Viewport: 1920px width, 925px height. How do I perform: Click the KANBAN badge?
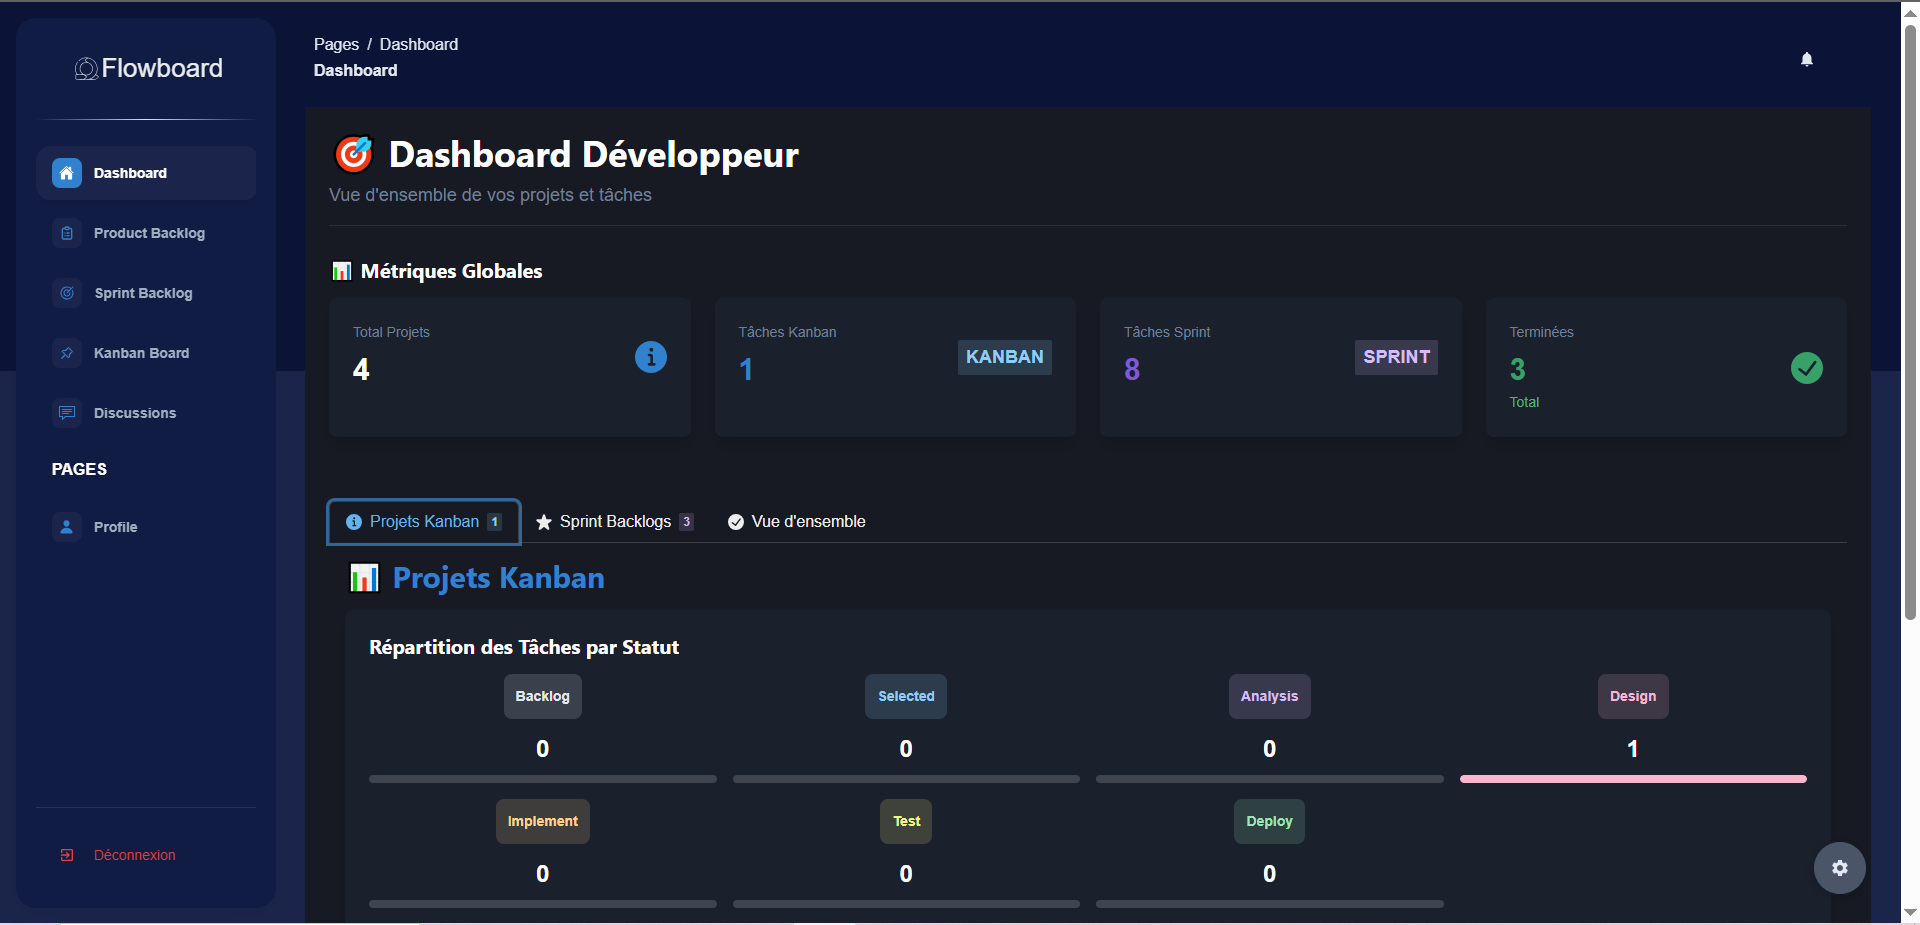tap(1005, 357)
